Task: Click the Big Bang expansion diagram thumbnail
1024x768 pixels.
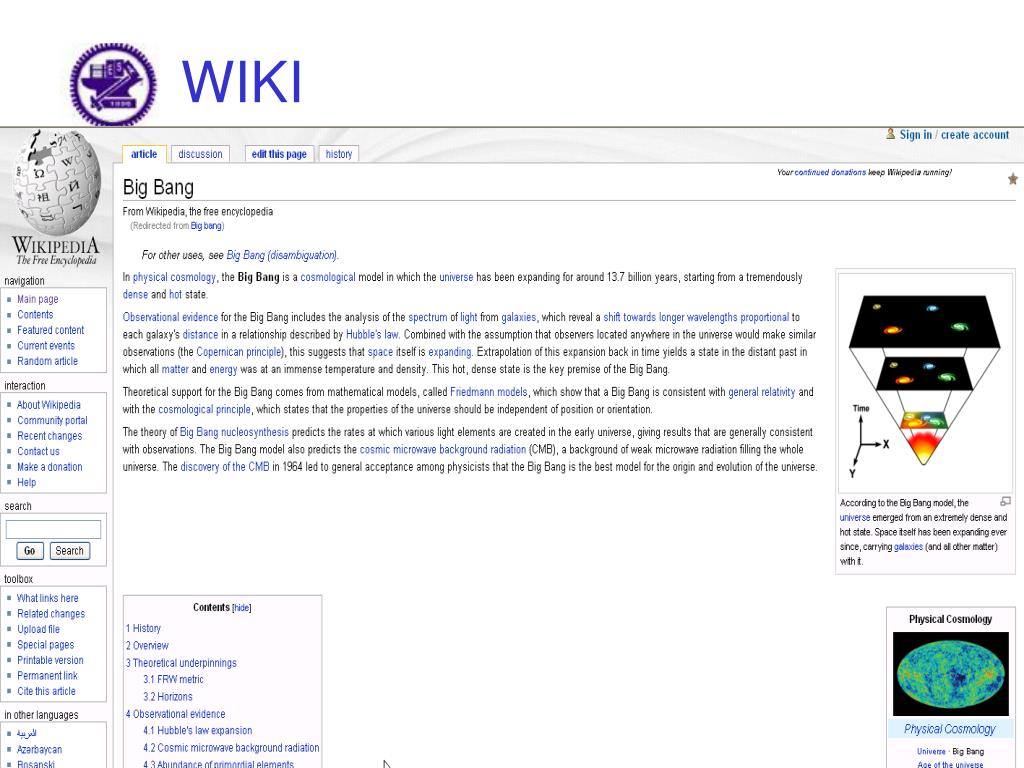Action: [x=925, y=383]
